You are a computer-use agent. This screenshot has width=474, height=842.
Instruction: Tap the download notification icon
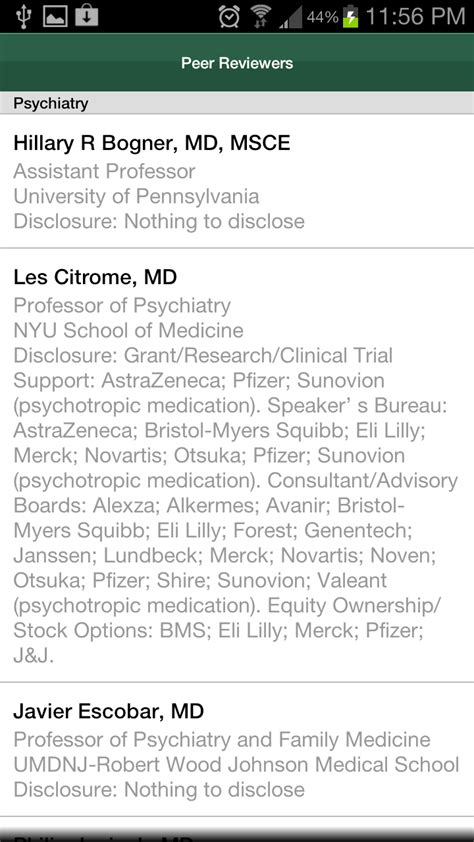(x=86, y=16)
